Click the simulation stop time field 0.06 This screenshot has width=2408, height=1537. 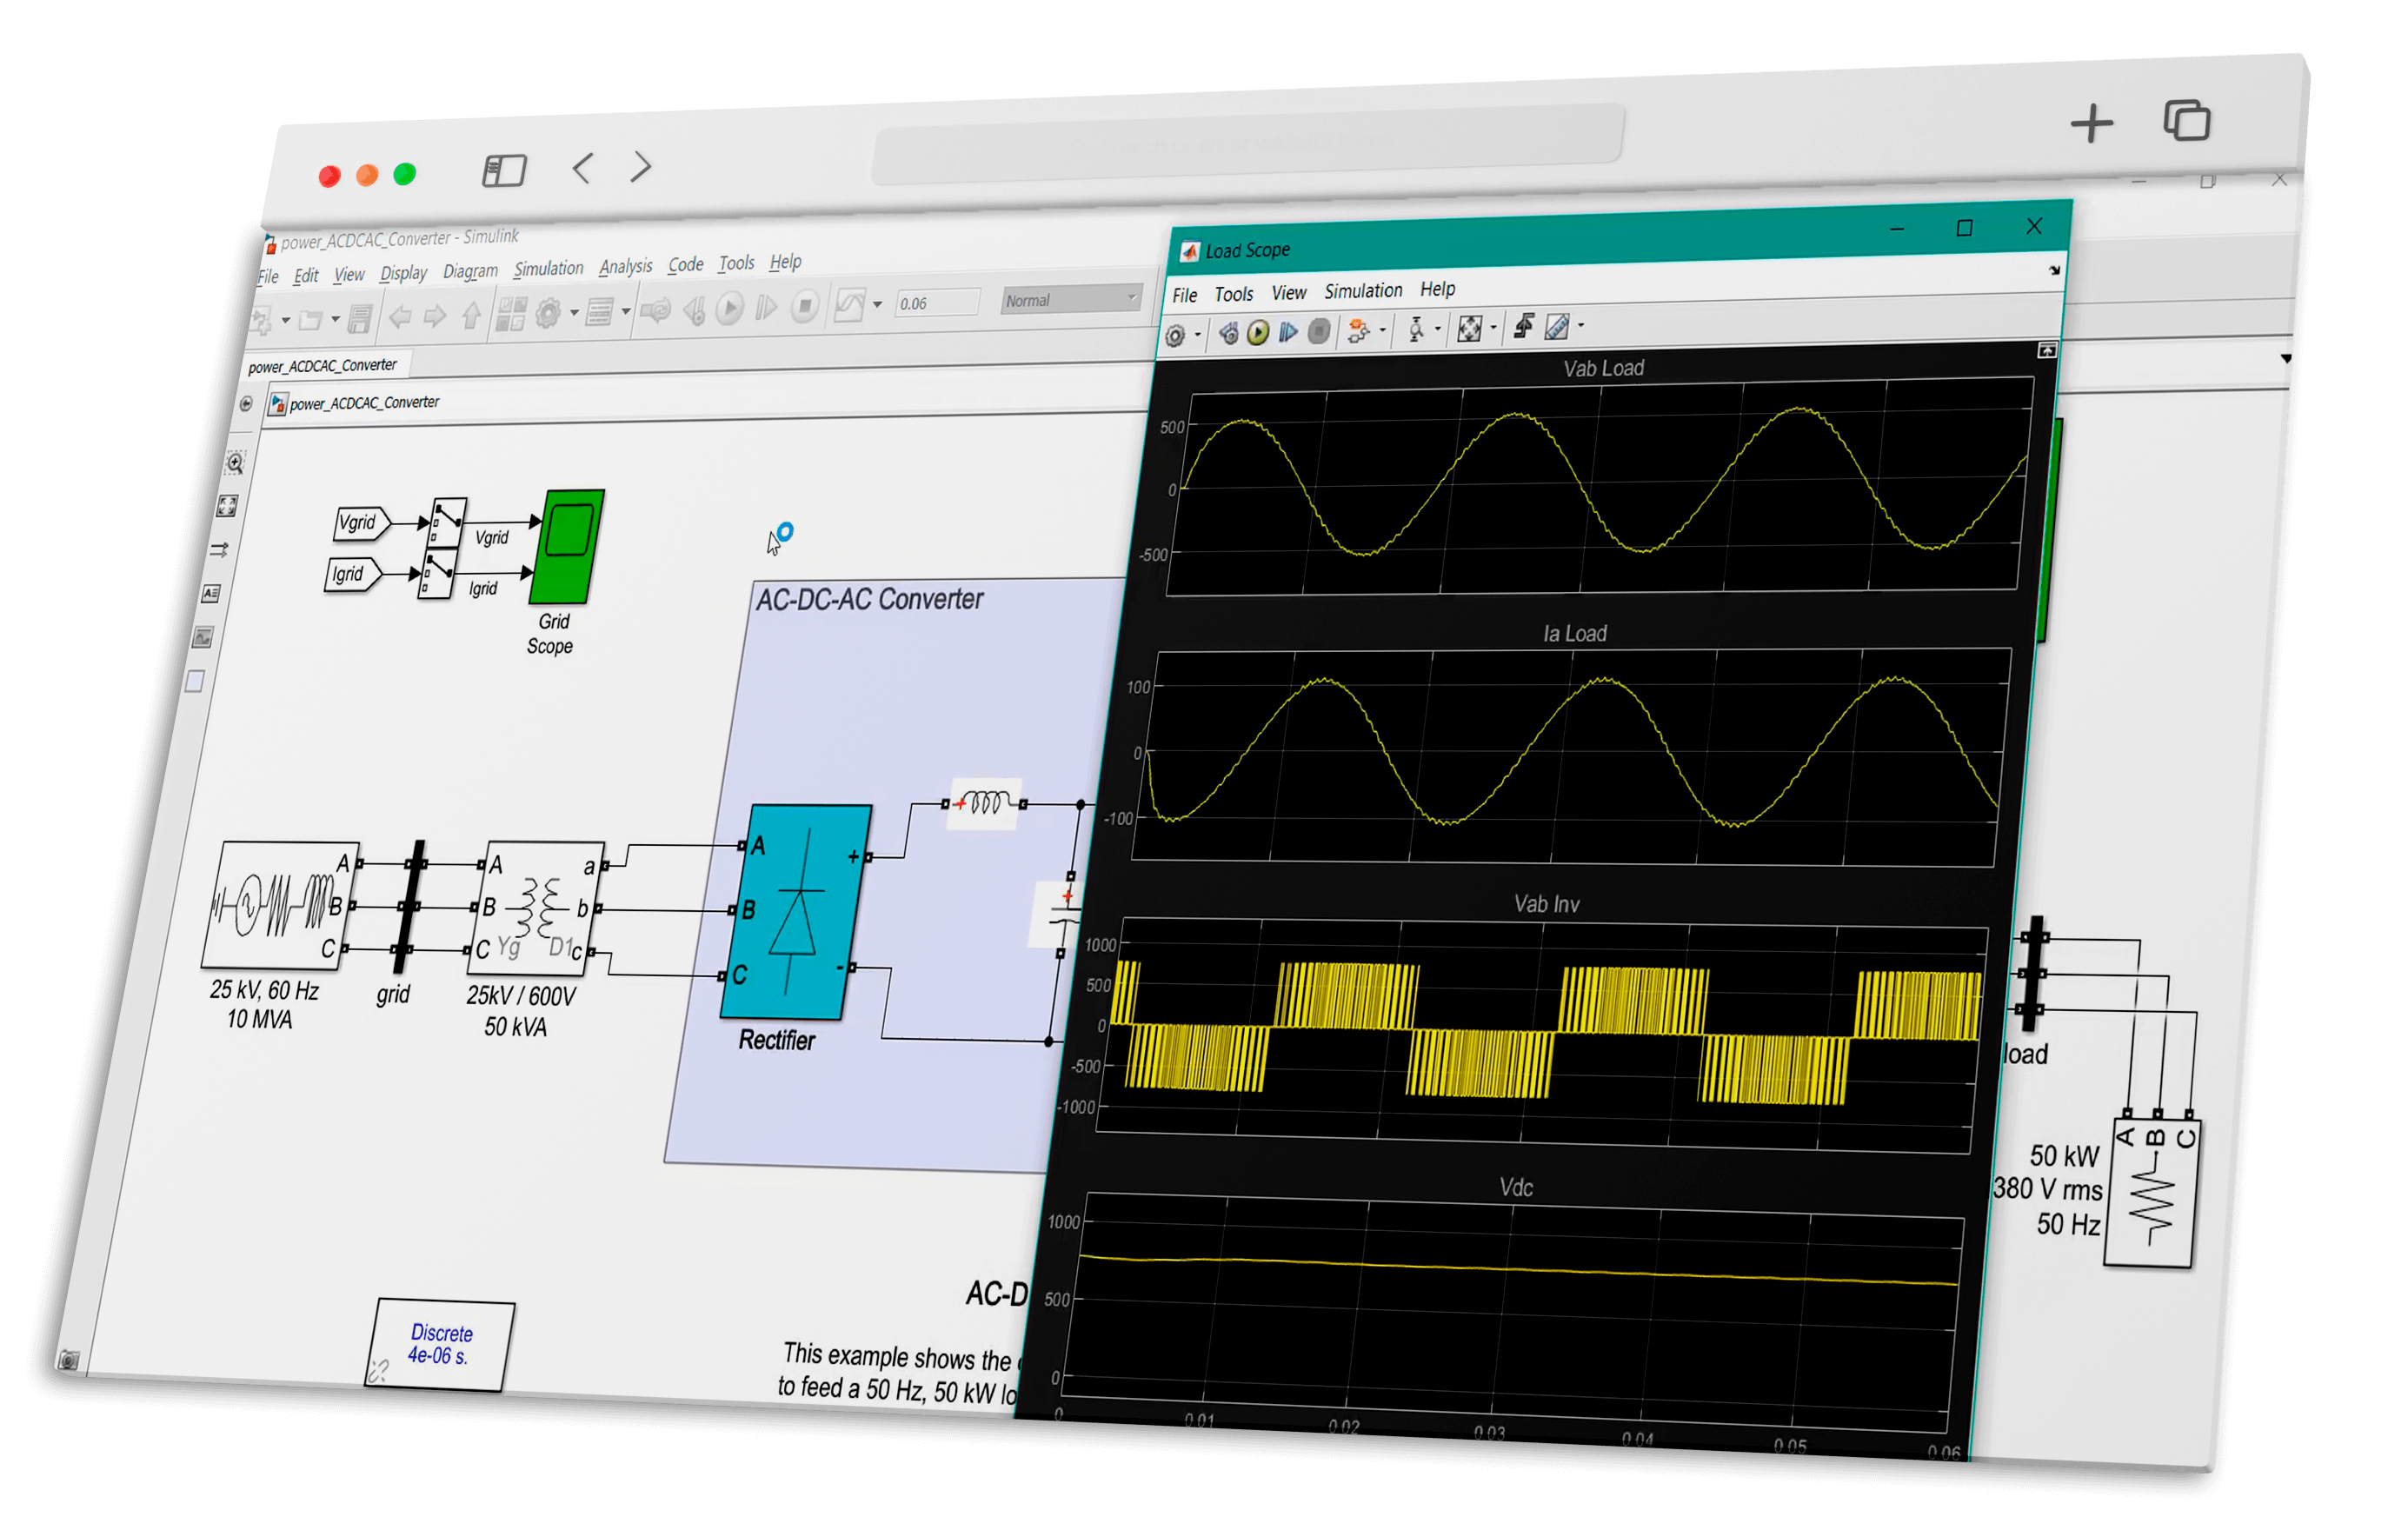pyautogui.click(x=936, y=303)
